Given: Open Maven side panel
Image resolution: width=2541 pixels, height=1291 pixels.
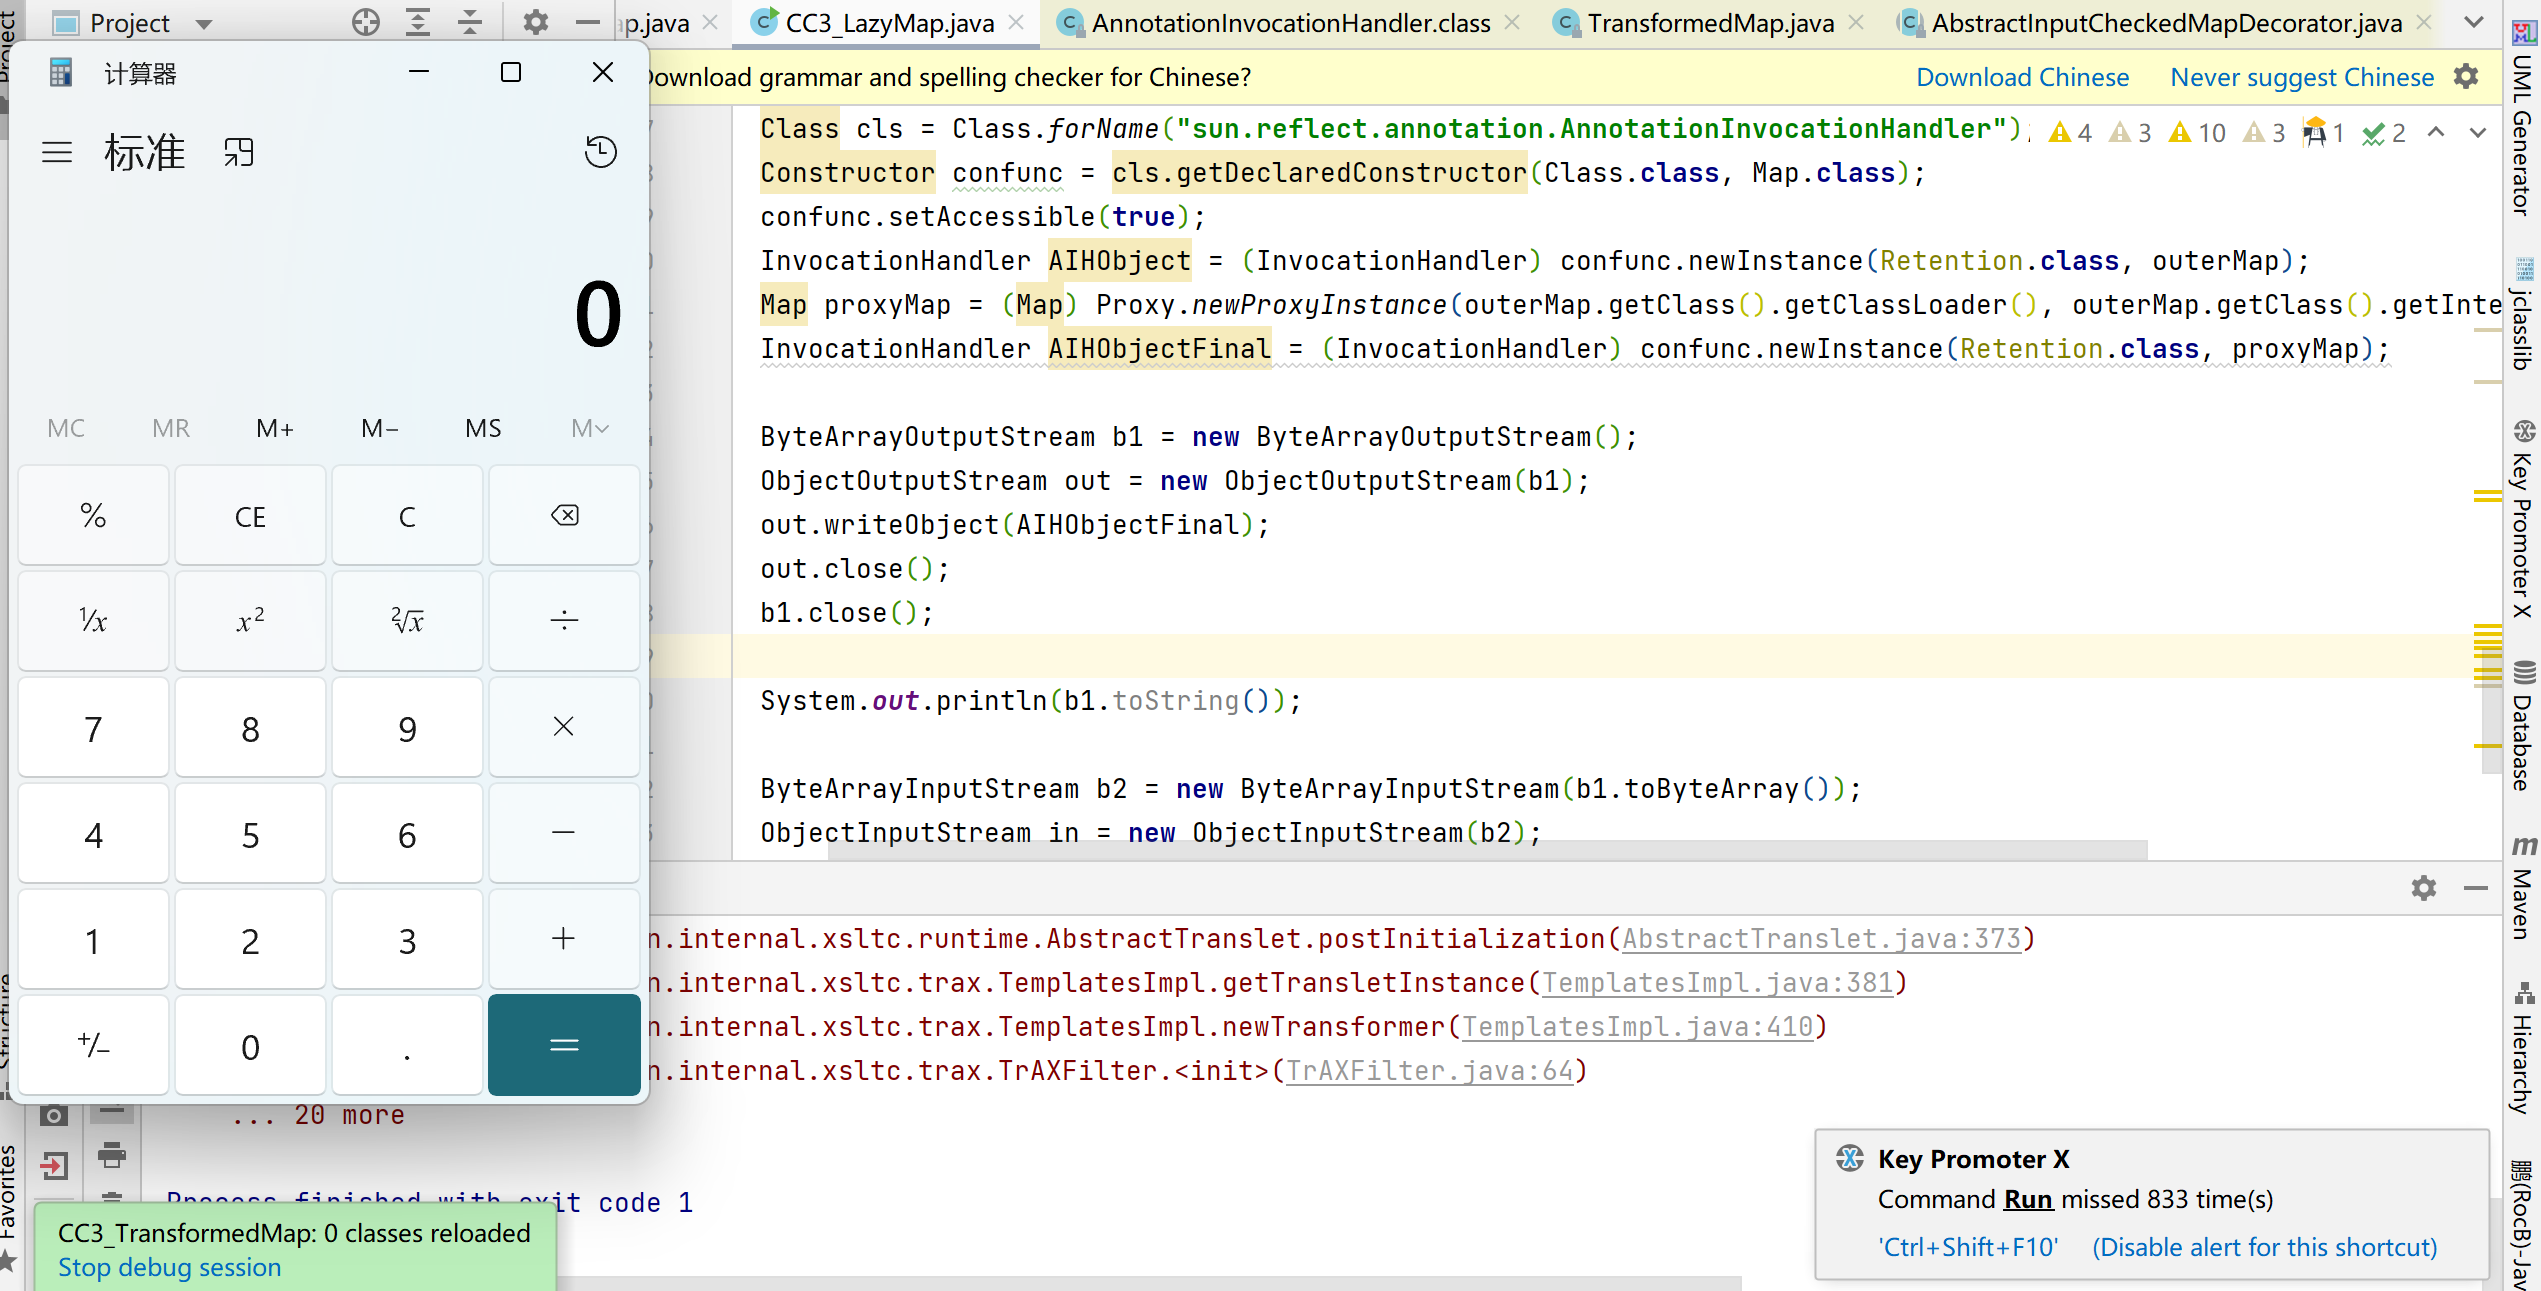Looking at the screenshot, I should pyautogui.click(x=2523, y=888).
